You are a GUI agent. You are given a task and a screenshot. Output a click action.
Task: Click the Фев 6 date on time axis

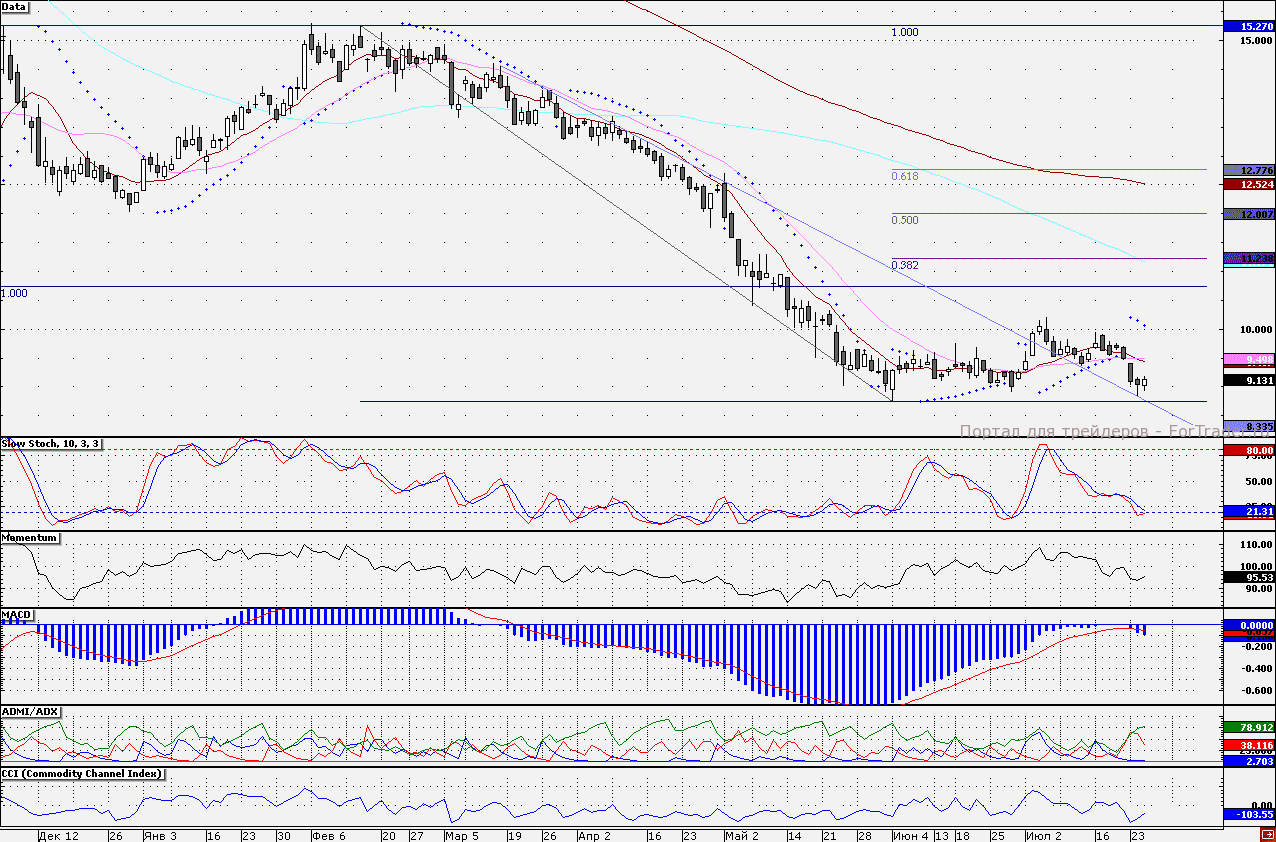[x=328, y=835]
